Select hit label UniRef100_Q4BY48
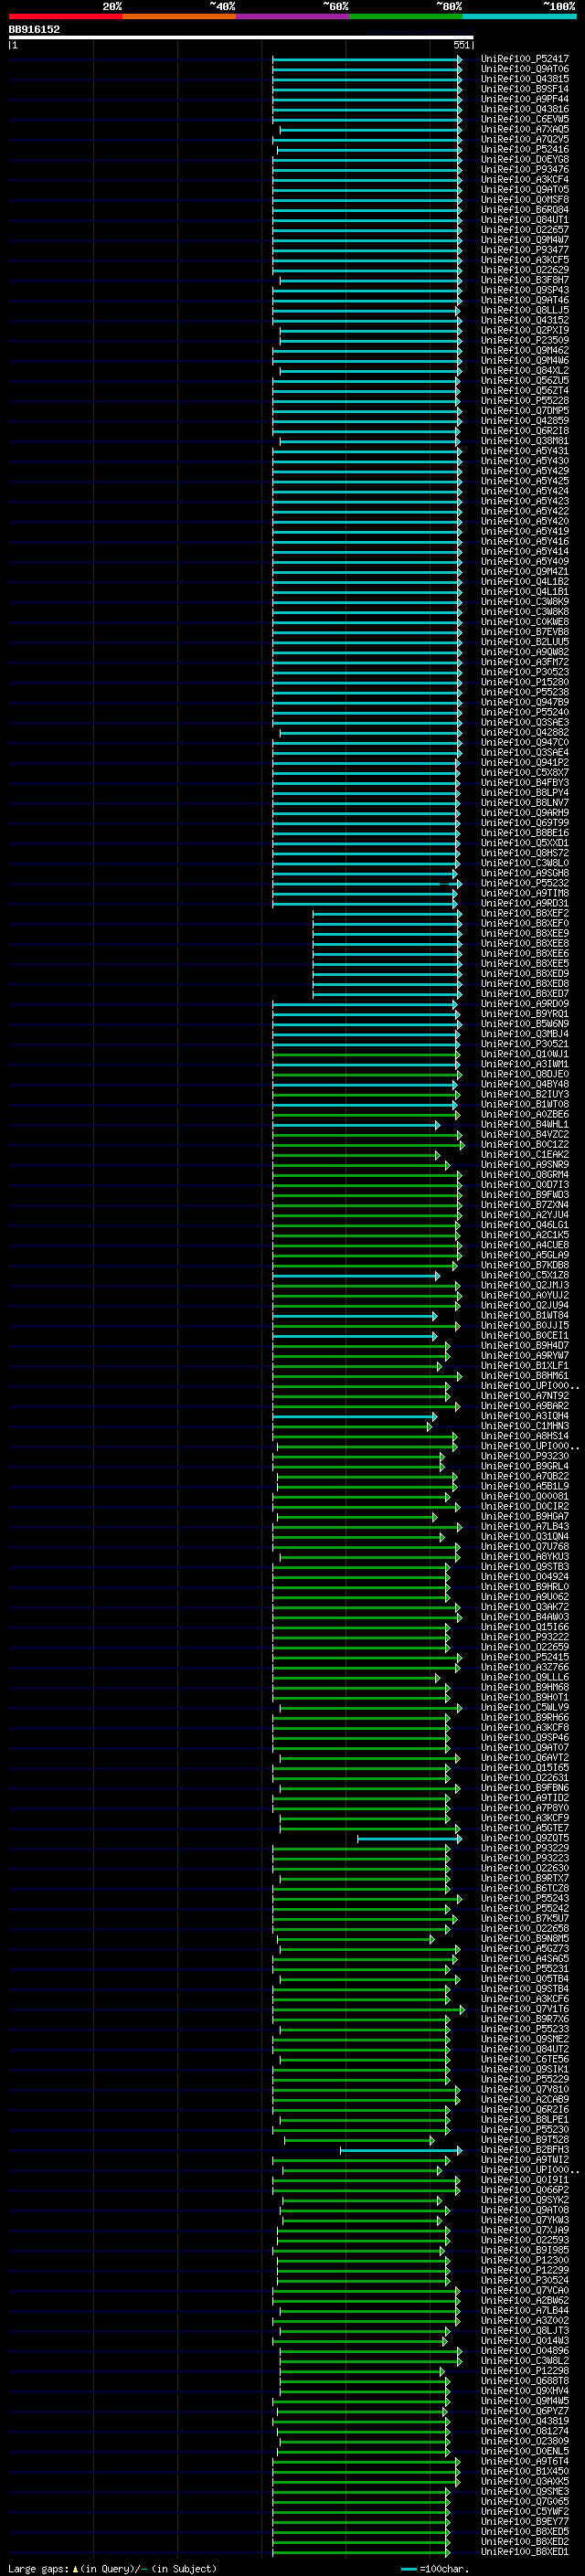Viewport: 585px width, 2576px height. pos(525,1084)
